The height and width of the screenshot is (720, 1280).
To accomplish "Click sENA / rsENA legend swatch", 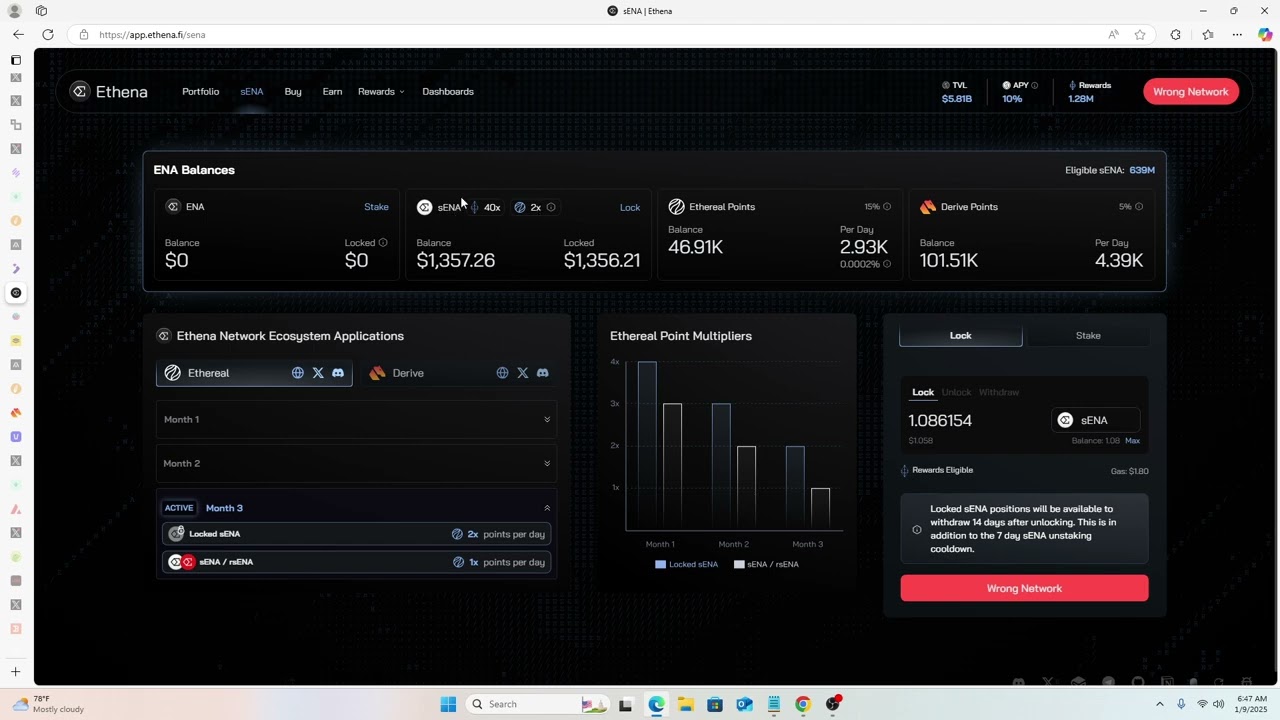I will coord(739,564).
